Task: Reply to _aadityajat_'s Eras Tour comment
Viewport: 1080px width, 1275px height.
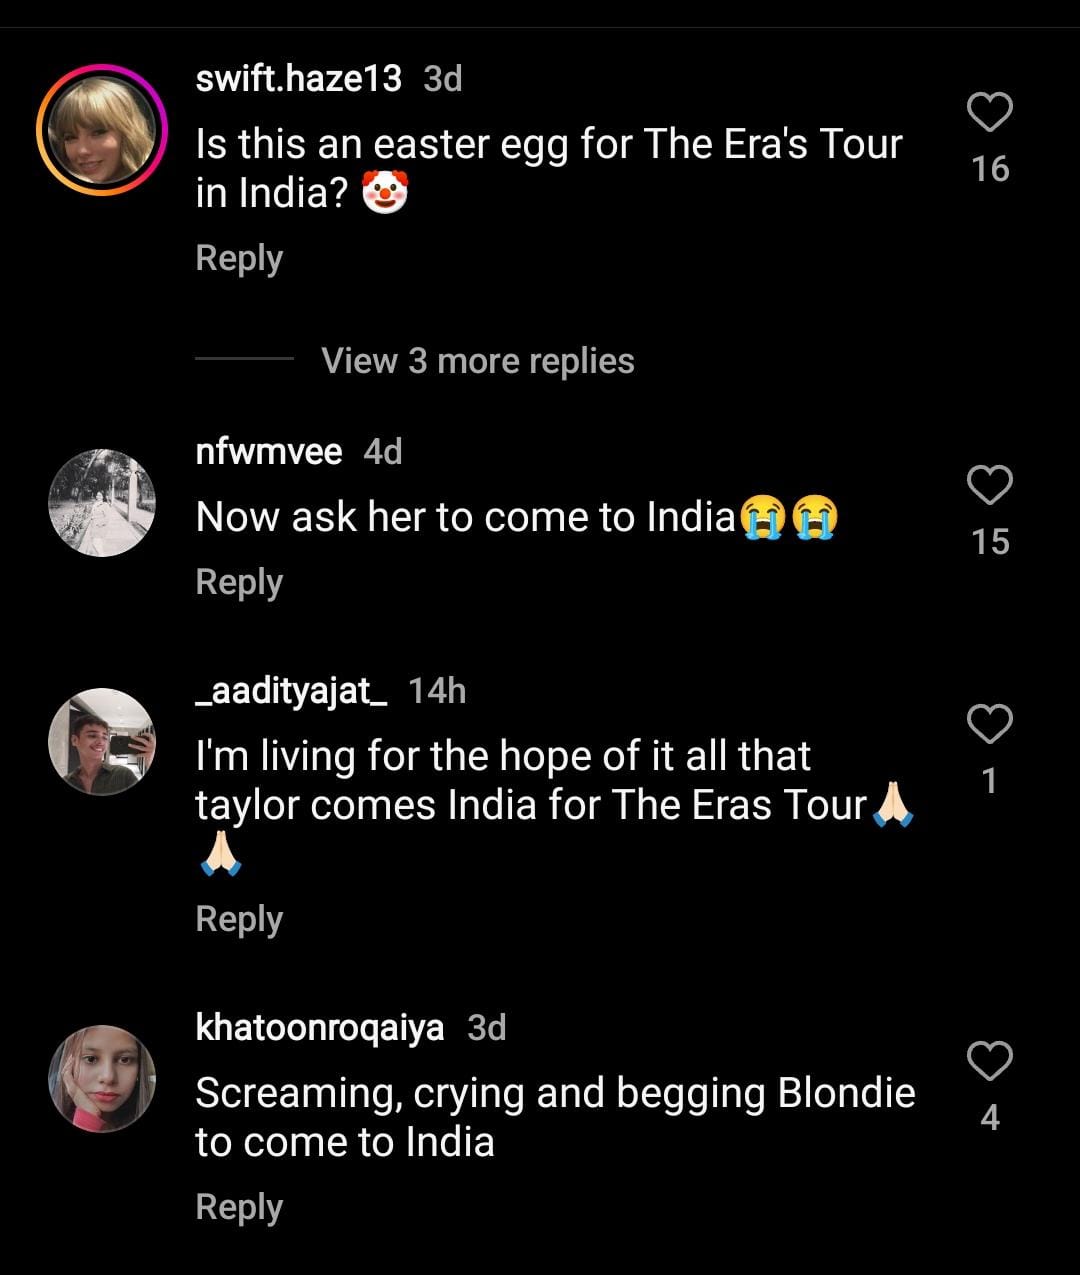Action: pos(239,919)
